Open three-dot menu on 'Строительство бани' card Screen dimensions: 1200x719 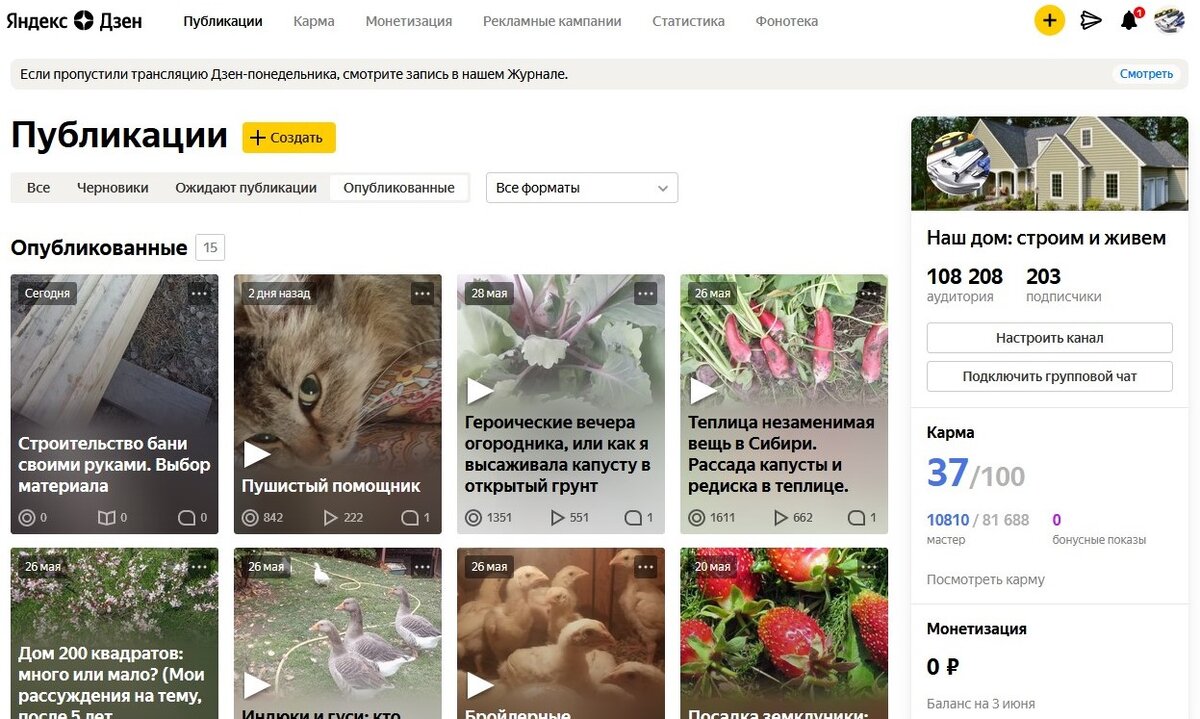[199, 293]
